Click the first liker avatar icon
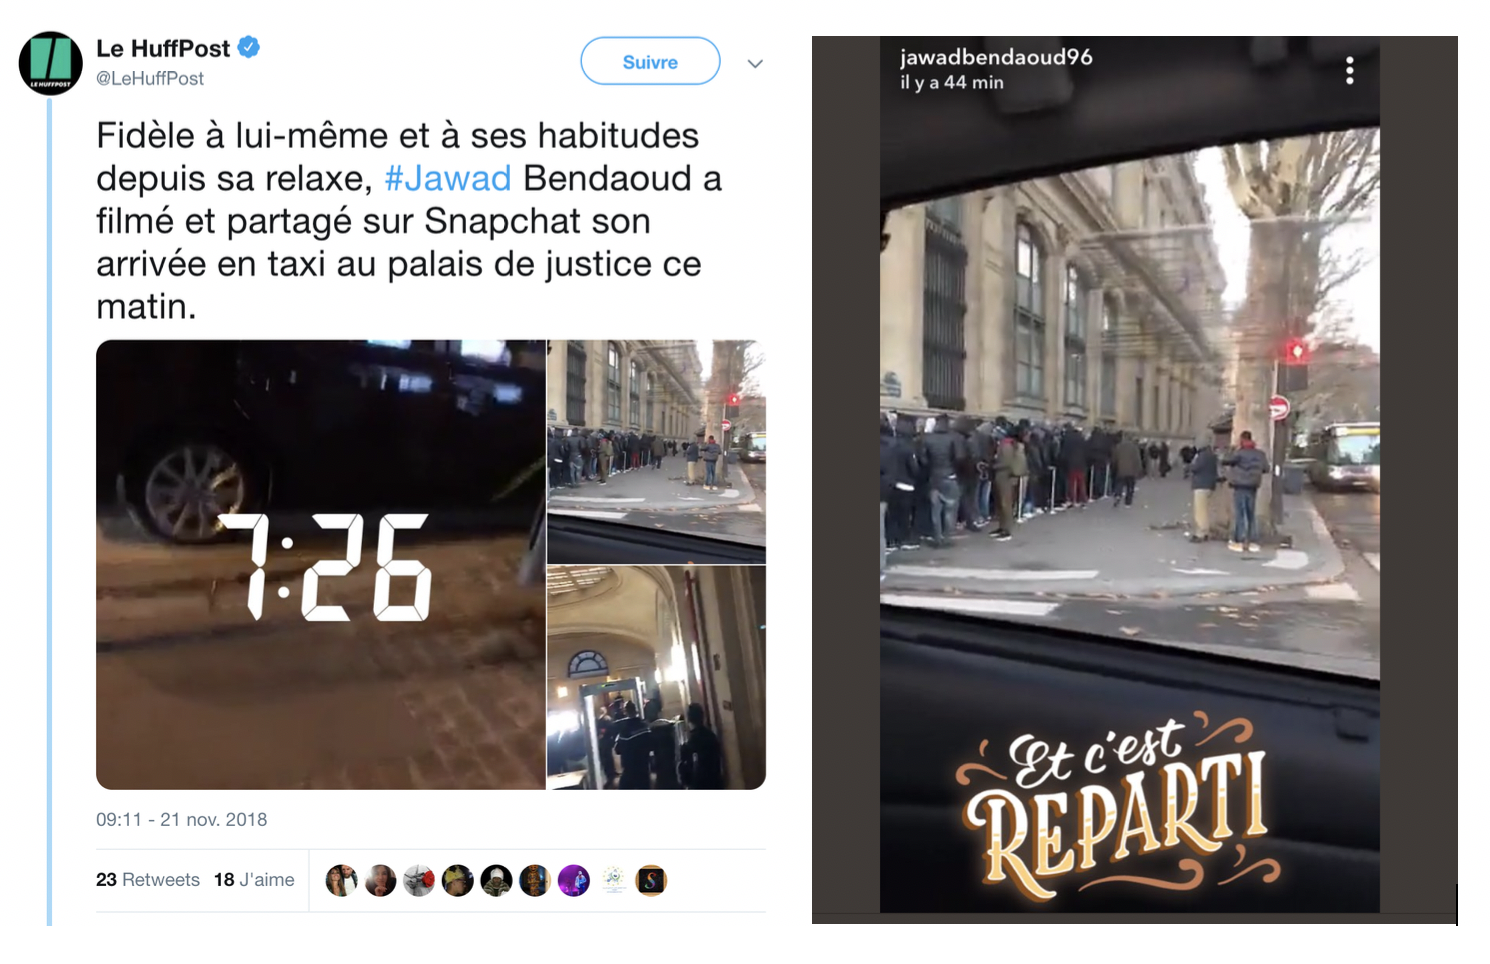This screenshot has height=964, width=1490. coord(342,880)
